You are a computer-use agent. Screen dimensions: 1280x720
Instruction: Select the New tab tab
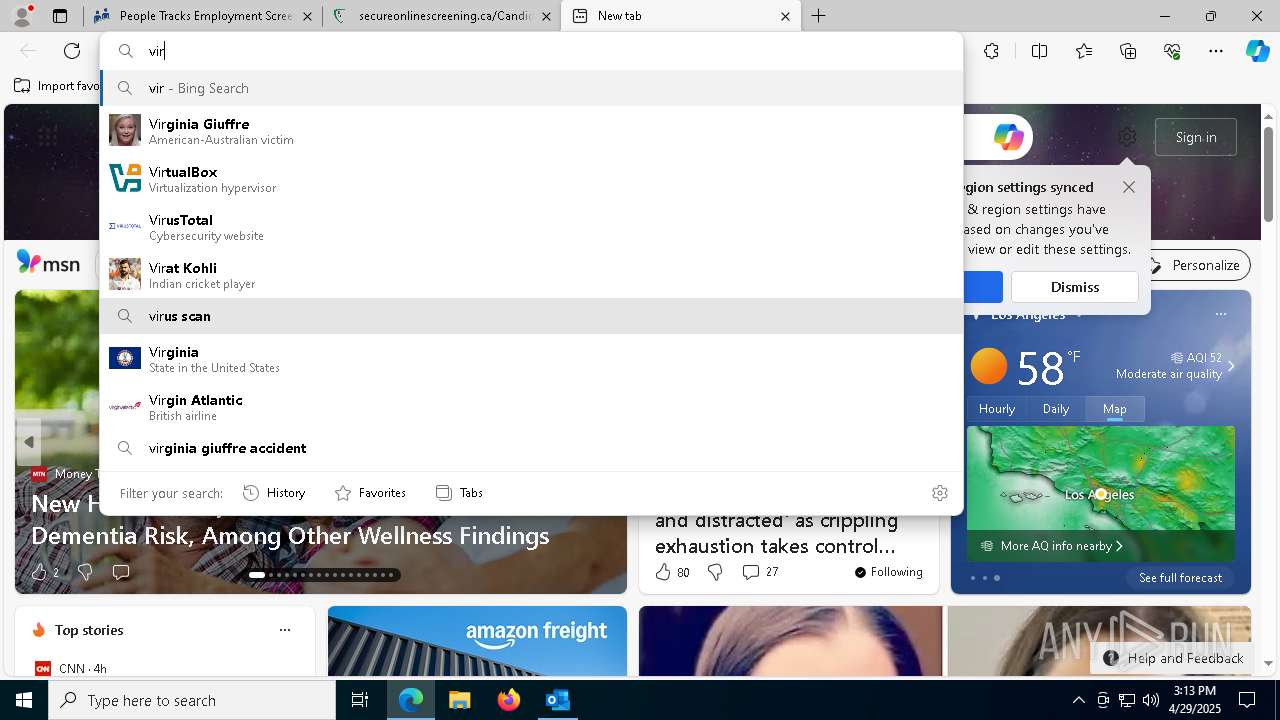pos(681,16)
